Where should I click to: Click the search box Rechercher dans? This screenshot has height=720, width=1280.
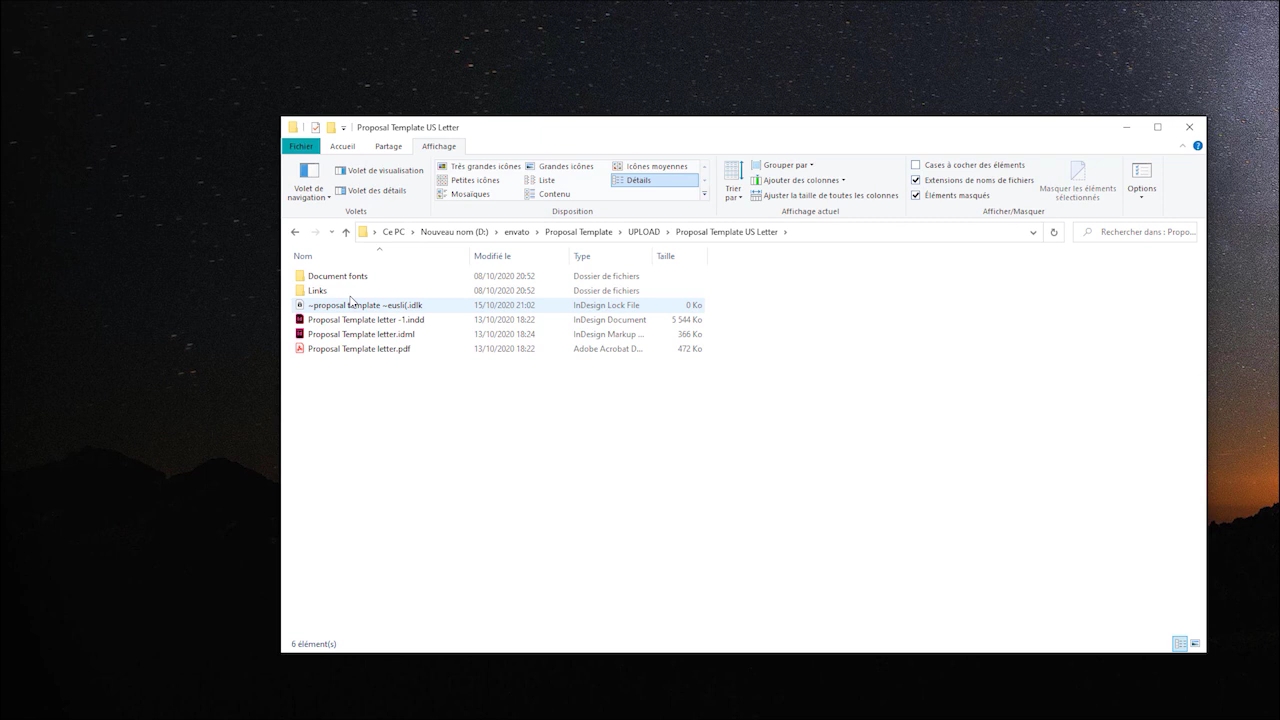point(1136,232)
